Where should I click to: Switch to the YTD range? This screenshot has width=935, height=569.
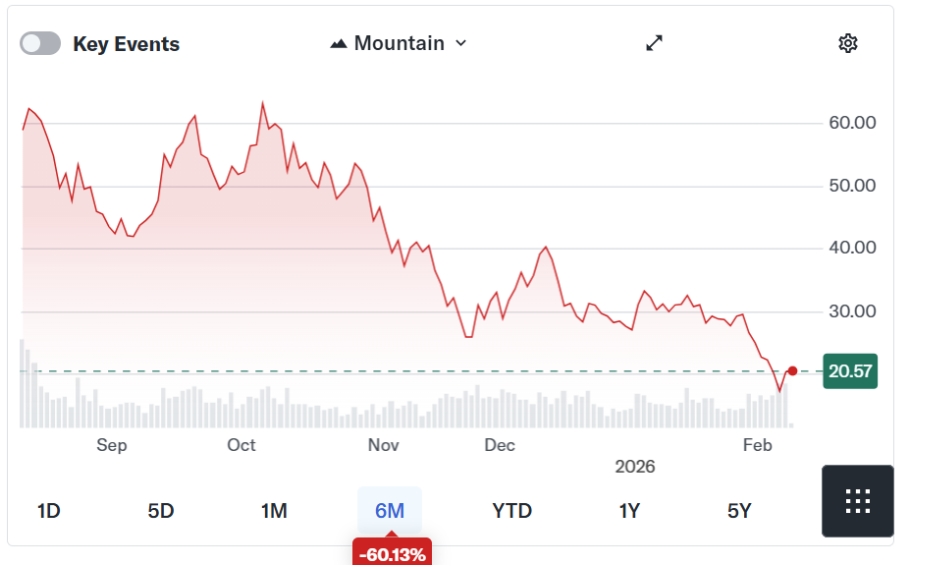(512, 511)
